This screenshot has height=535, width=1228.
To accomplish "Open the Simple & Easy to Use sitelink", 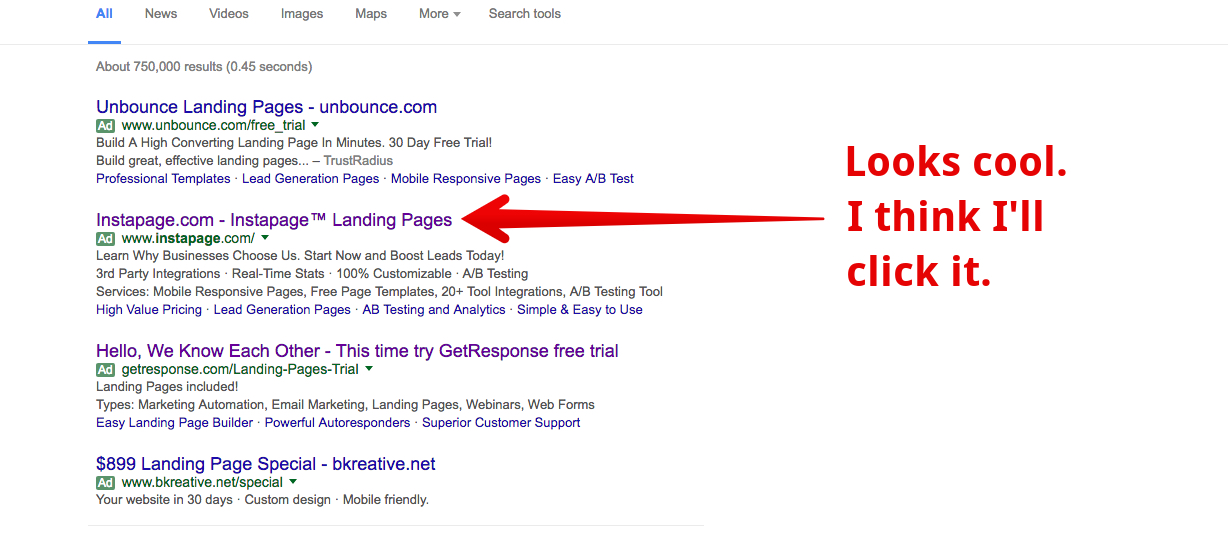I will coord(580,310).
